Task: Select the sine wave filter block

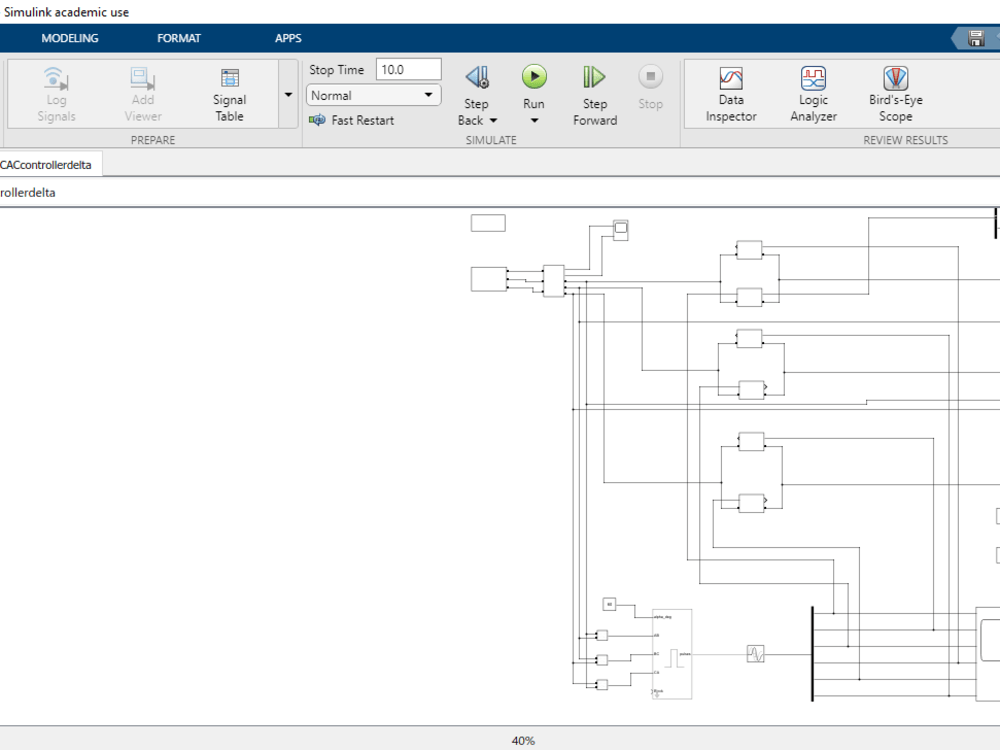Action: pos(755,654)
